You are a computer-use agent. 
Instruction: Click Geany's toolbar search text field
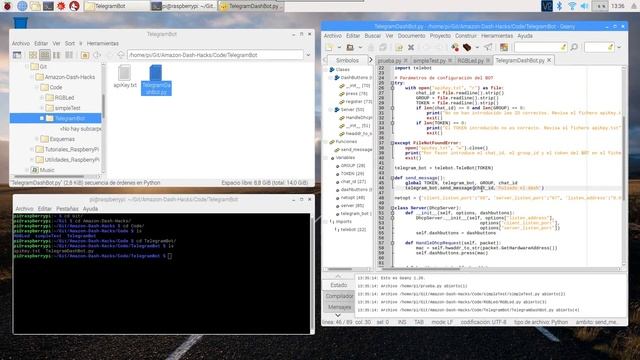click(540, 48)
